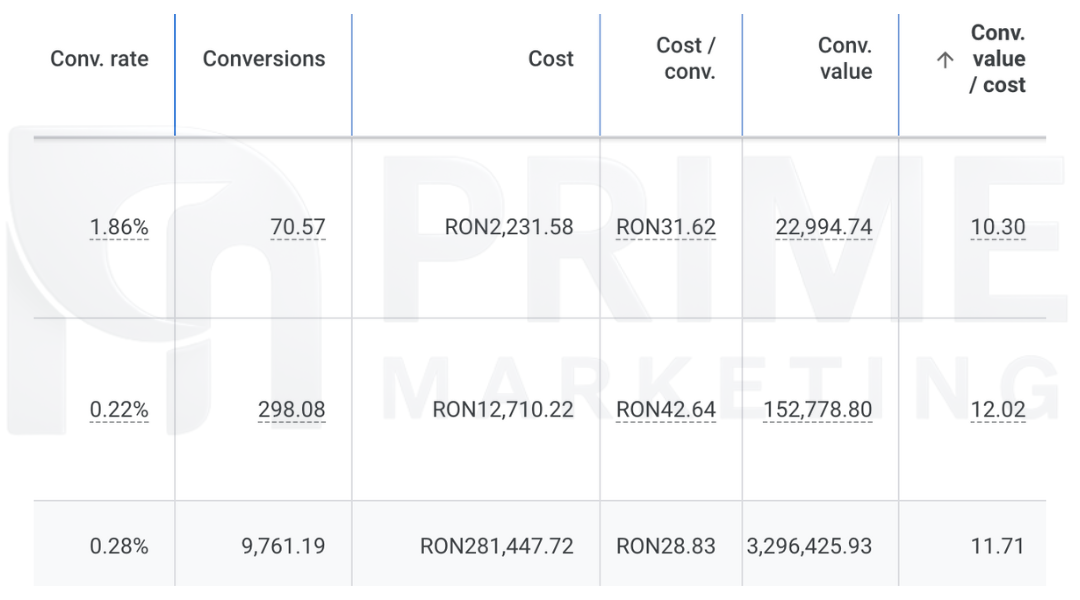The image size is (1080, 600).
Task: Click the RON42.64 cost per conversion value
Action: click(x=666, y=410)
